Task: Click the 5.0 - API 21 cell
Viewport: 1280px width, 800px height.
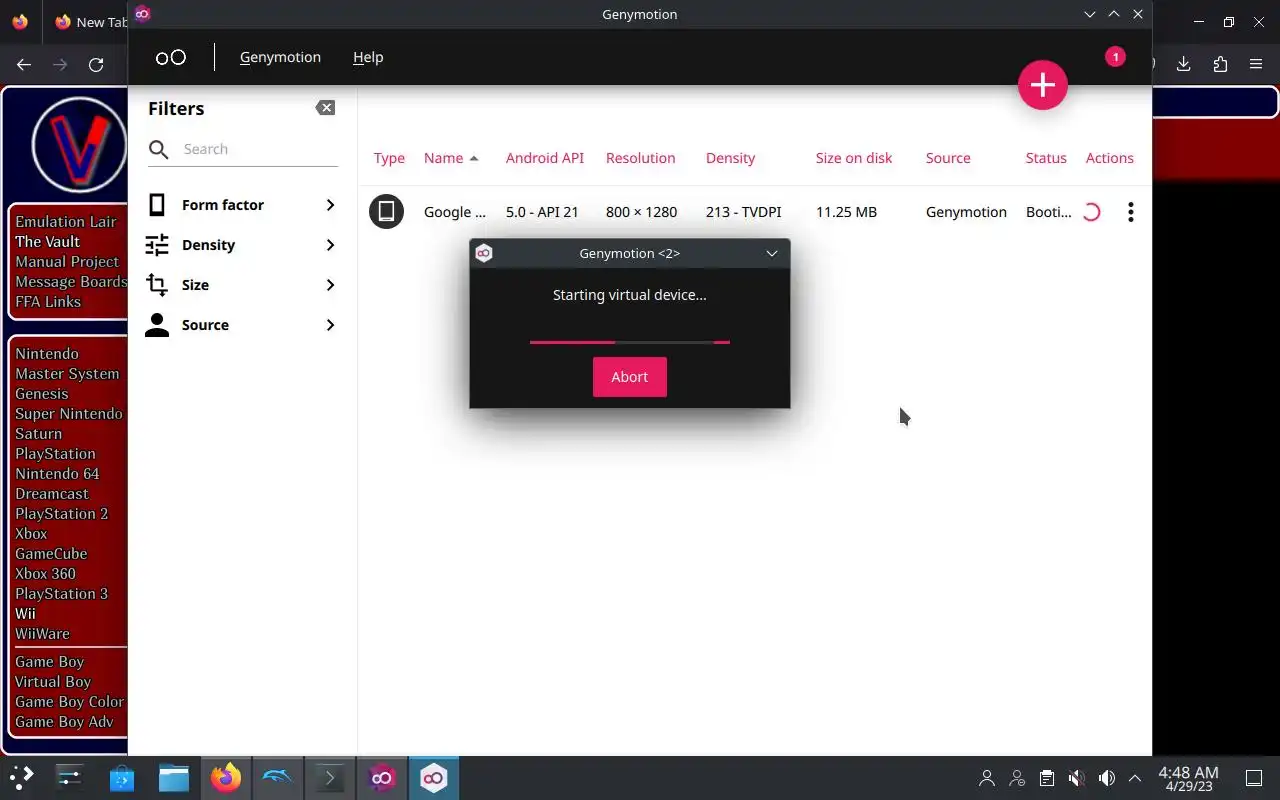Action: (542, 212)
